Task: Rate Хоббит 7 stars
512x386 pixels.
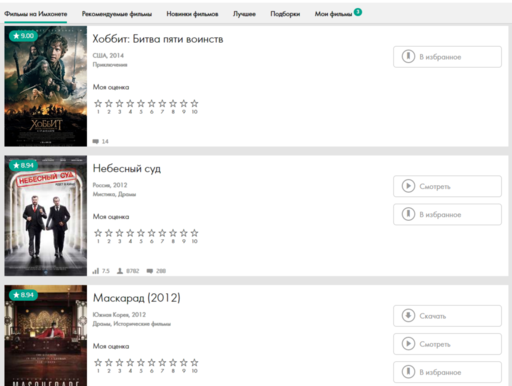Action: 162,104
